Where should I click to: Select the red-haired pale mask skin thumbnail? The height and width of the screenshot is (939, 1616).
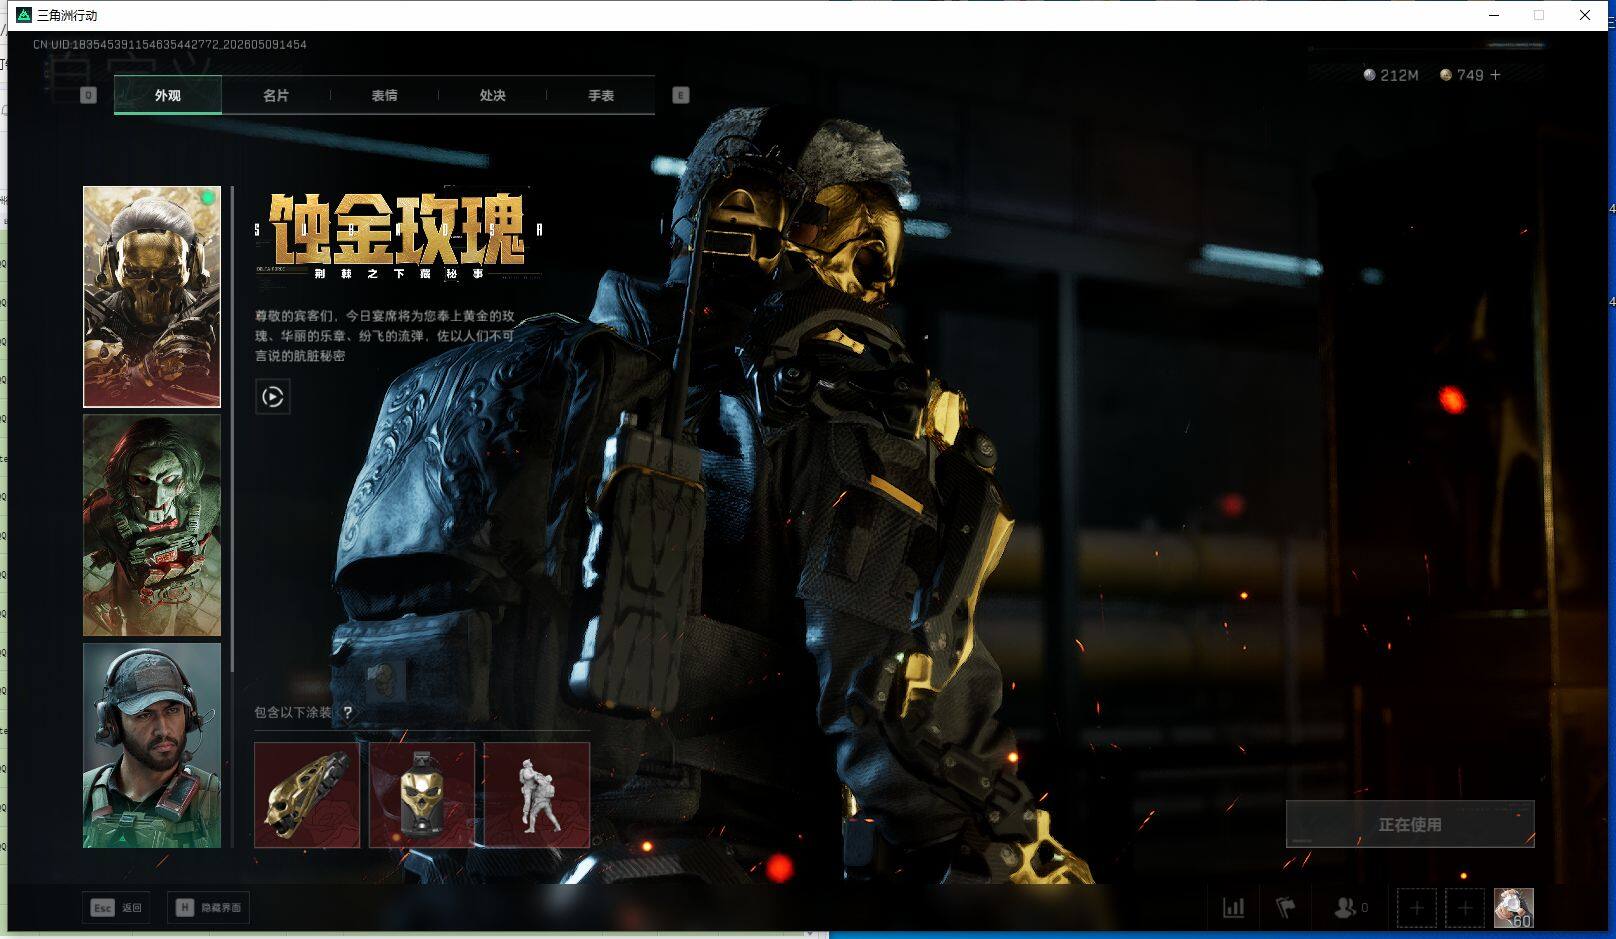point(152,525)
